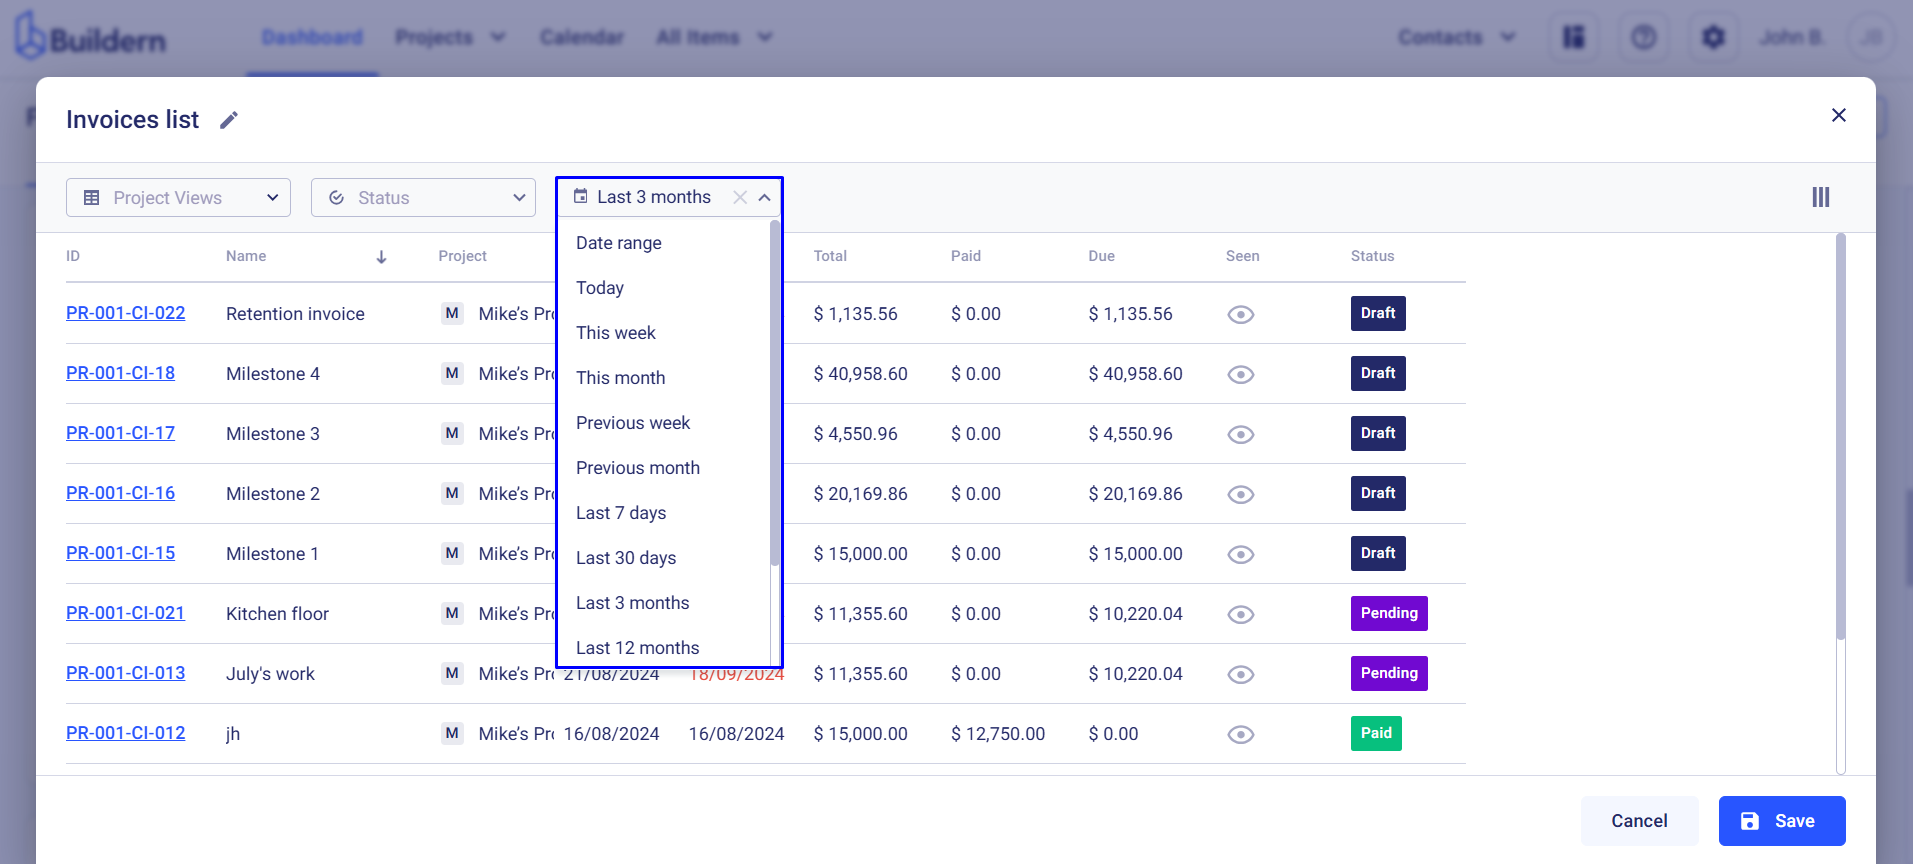1913x864 pixels.
Task: Select Today option
Action: tap(600, 288)
